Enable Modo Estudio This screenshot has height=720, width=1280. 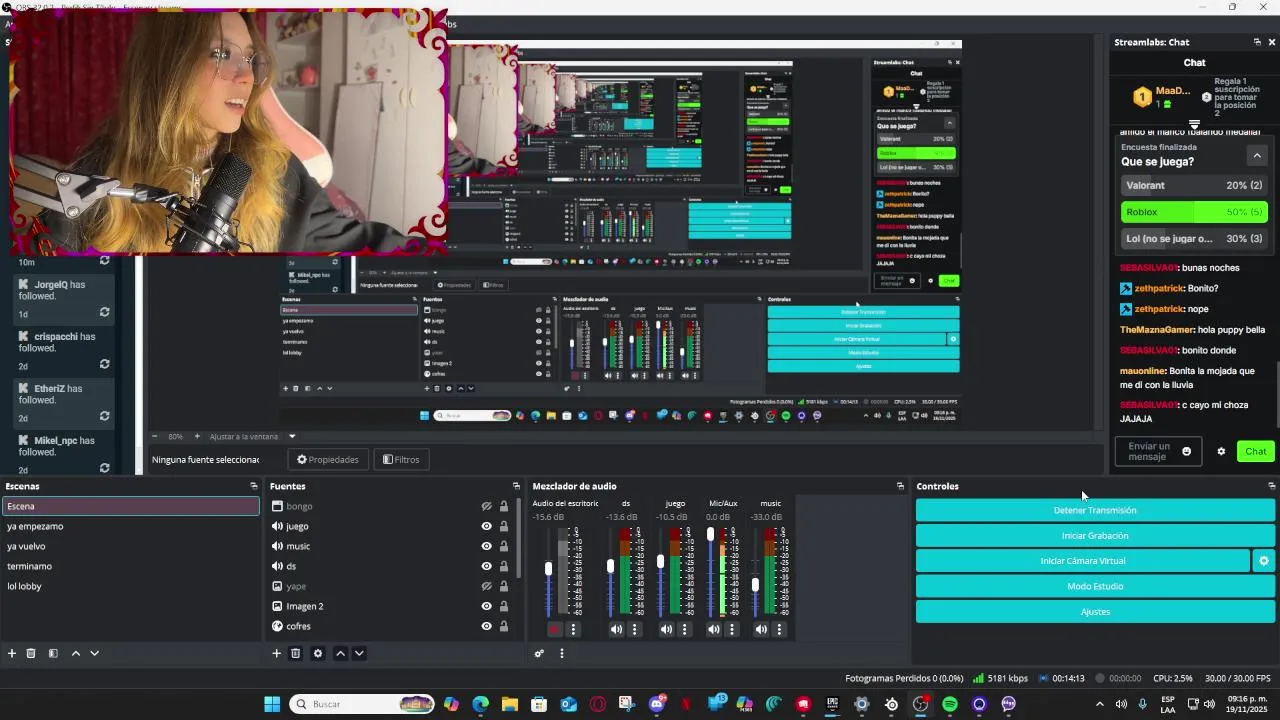(1095, 586)
